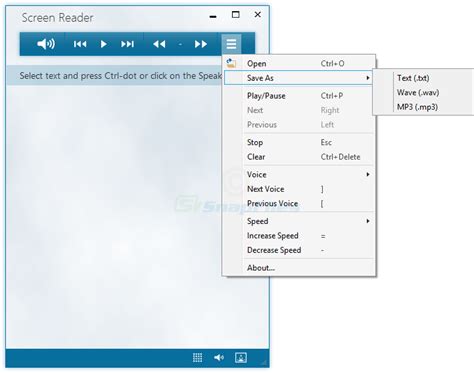474x373 pixels.
Task: Maximize the Screen Reader window
Action: [236, 15]
